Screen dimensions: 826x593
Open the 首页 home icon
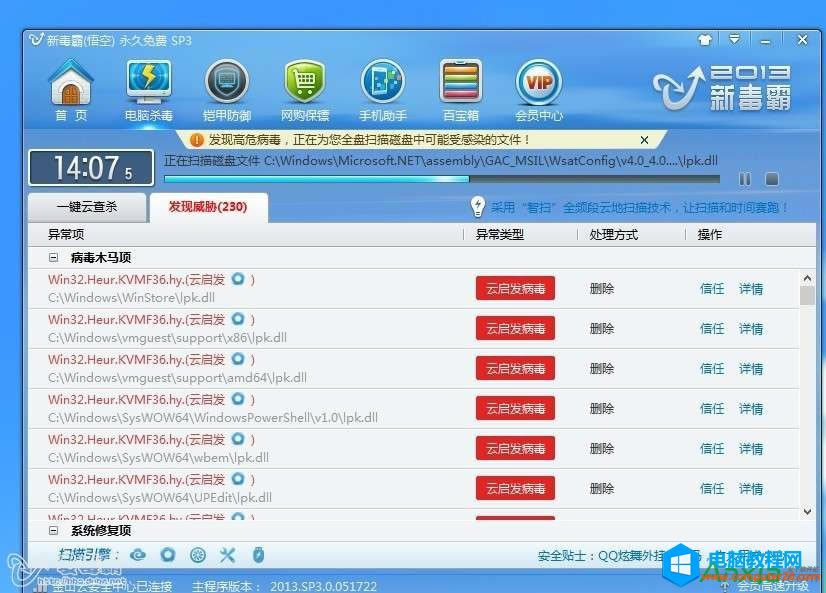coord(70,88)
